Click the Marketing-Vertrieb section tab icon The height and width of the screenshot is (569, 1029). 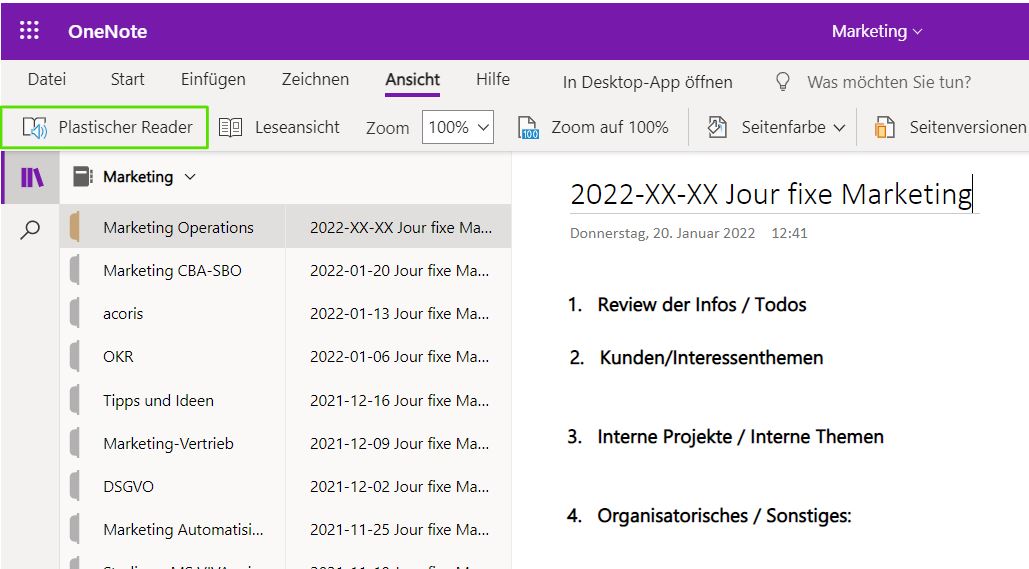tap(75, 444)
